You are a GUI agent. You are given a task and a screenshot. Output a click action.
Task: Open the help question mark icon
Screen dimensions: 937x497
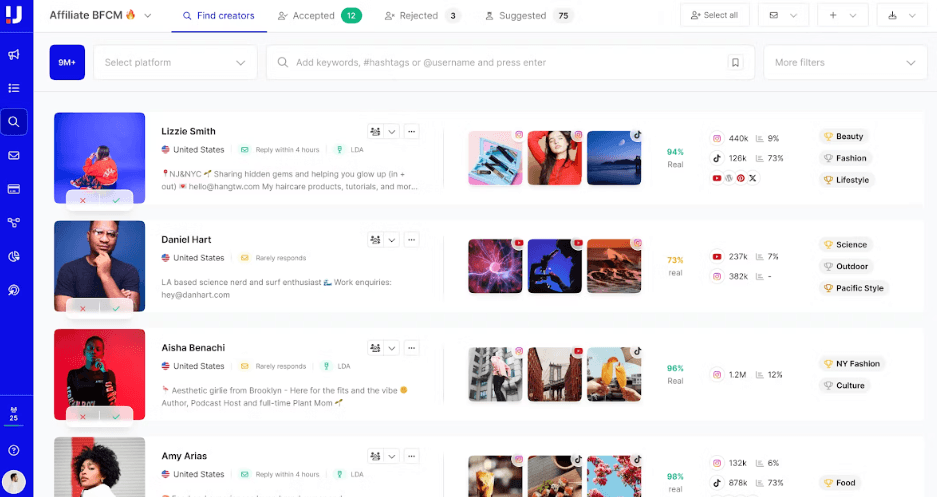coord(14,450)
